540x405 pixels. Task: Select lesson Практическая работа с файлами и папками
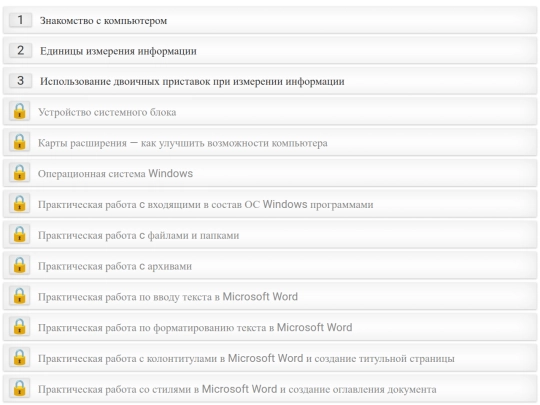point(270,234)
